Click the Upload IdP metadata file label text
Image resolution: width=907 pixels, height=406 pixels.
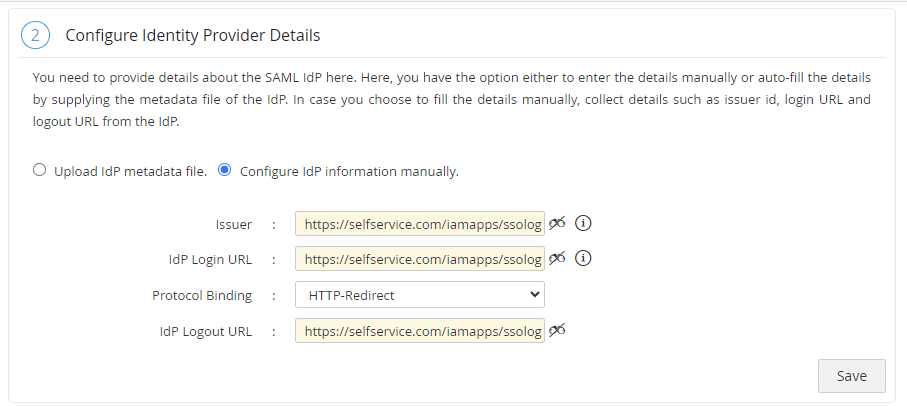click(130, 171)
